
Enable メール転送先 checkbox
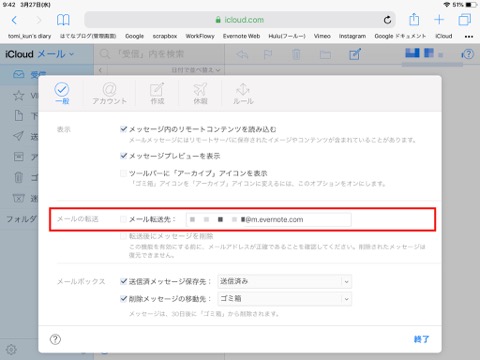(x=124, y=219)
